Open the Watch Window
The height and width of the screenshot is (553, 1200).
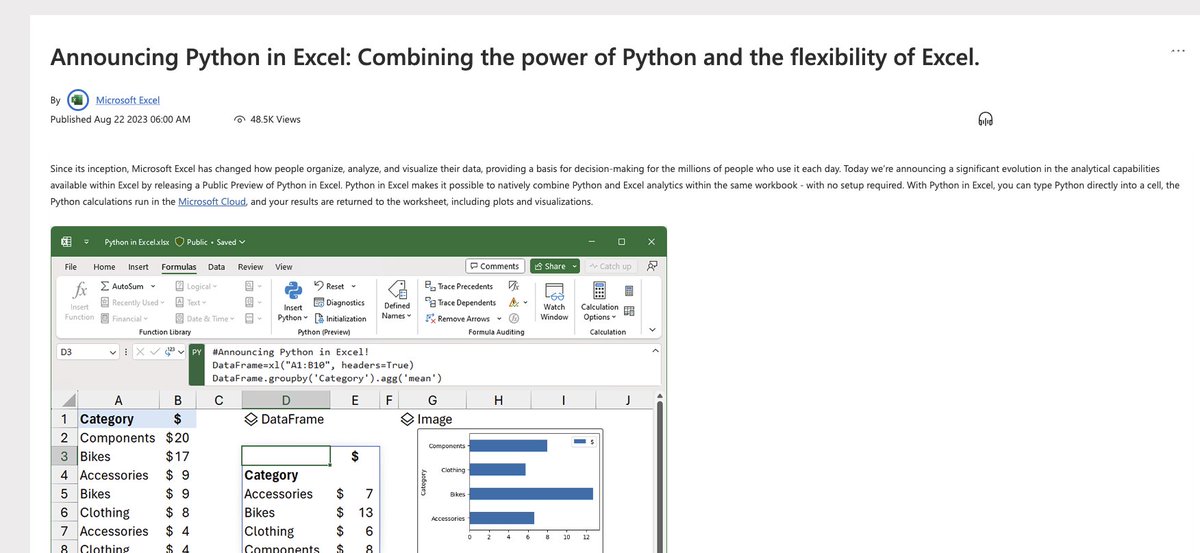pyautogui.click(x=554, y=300)
